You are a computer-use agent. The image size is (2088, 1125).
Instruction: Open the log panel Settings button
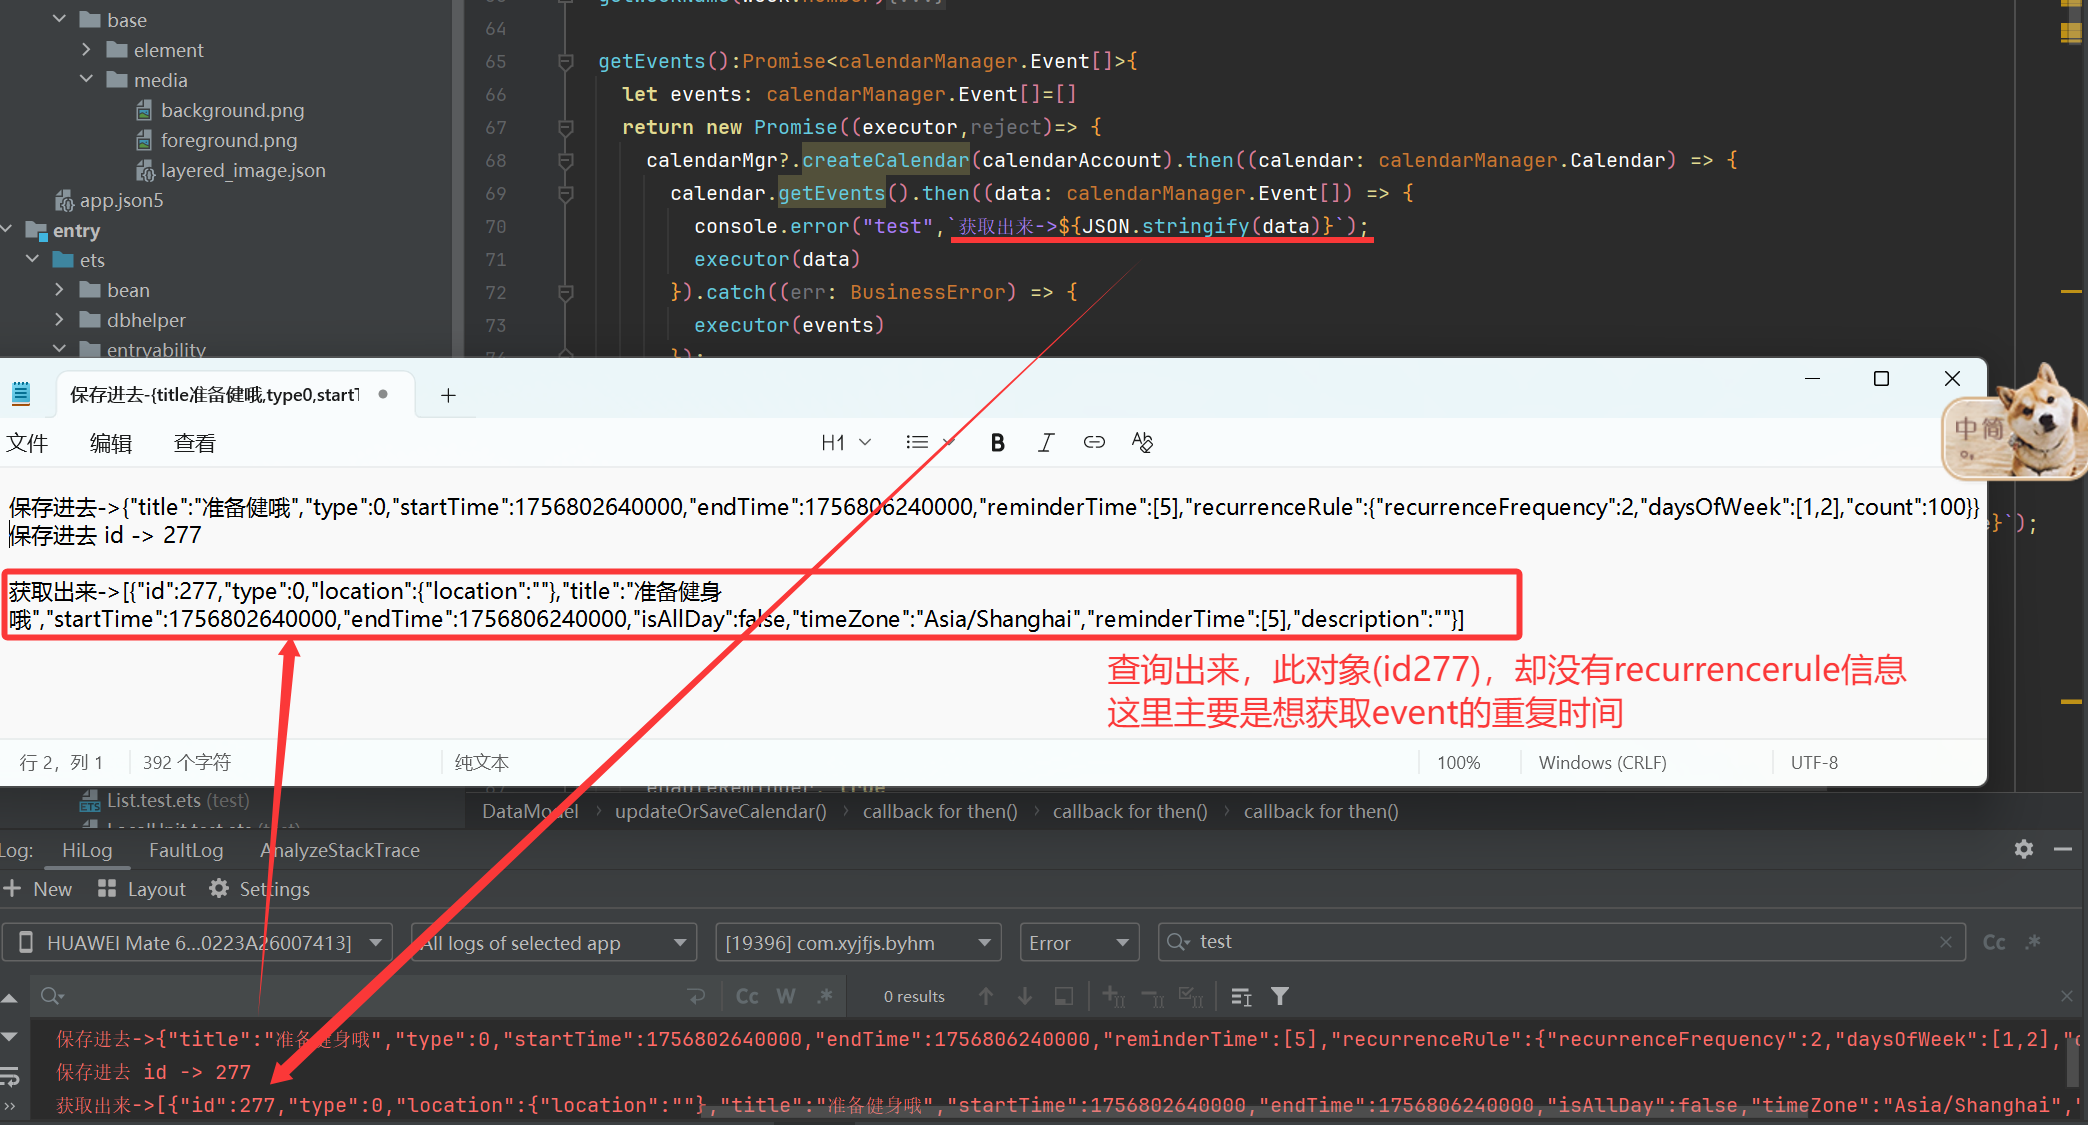click(260, 889)
